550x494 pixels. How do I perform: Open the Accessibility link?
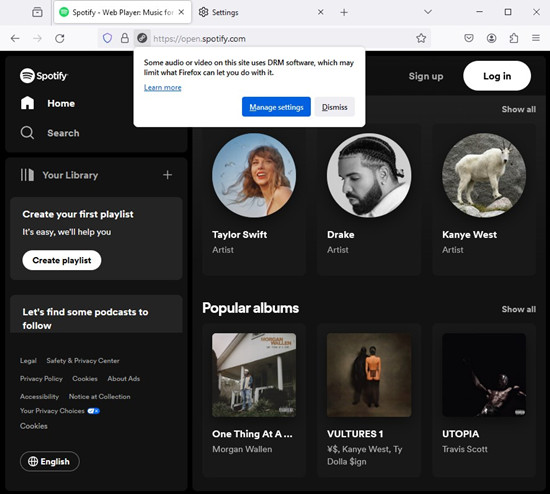tap(39, 396)
